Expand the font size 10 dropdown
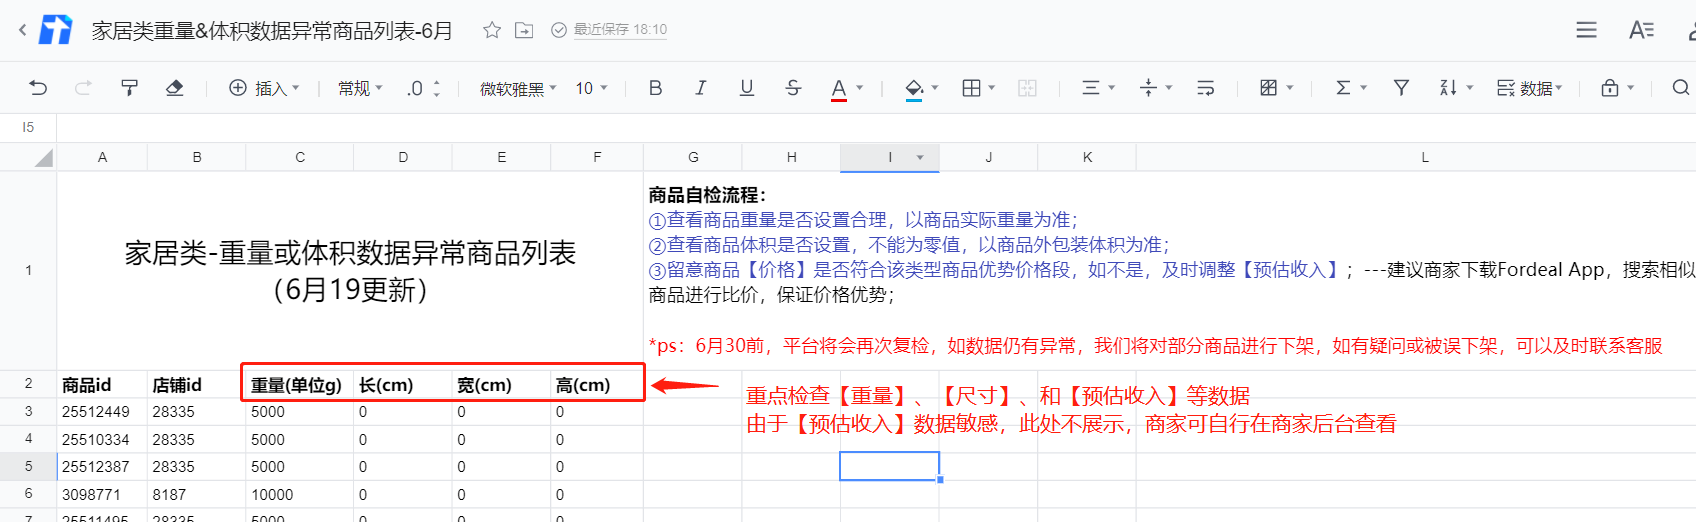Screen dimensions: 1696x522 point(591,89)
